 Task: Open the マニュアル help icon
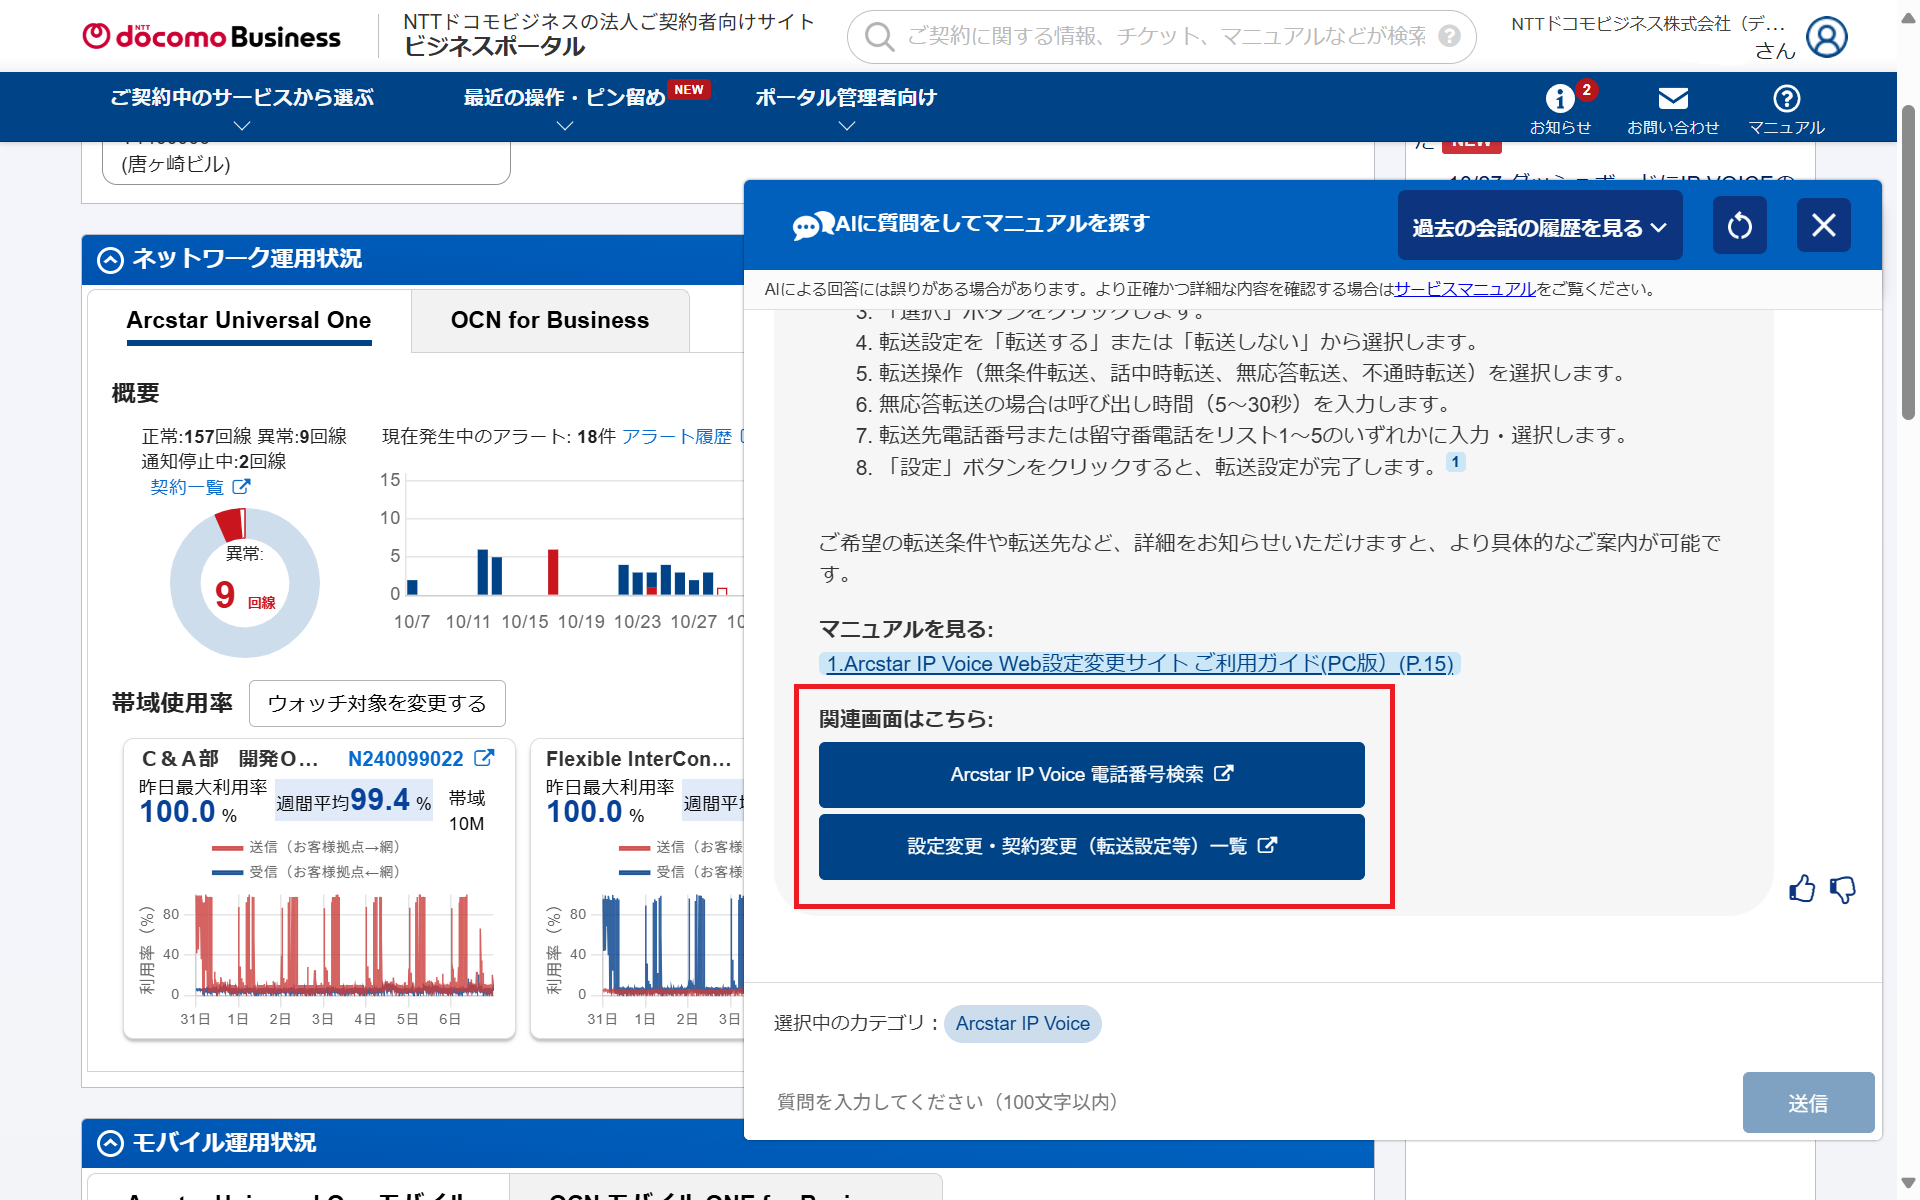(1786, 100)
